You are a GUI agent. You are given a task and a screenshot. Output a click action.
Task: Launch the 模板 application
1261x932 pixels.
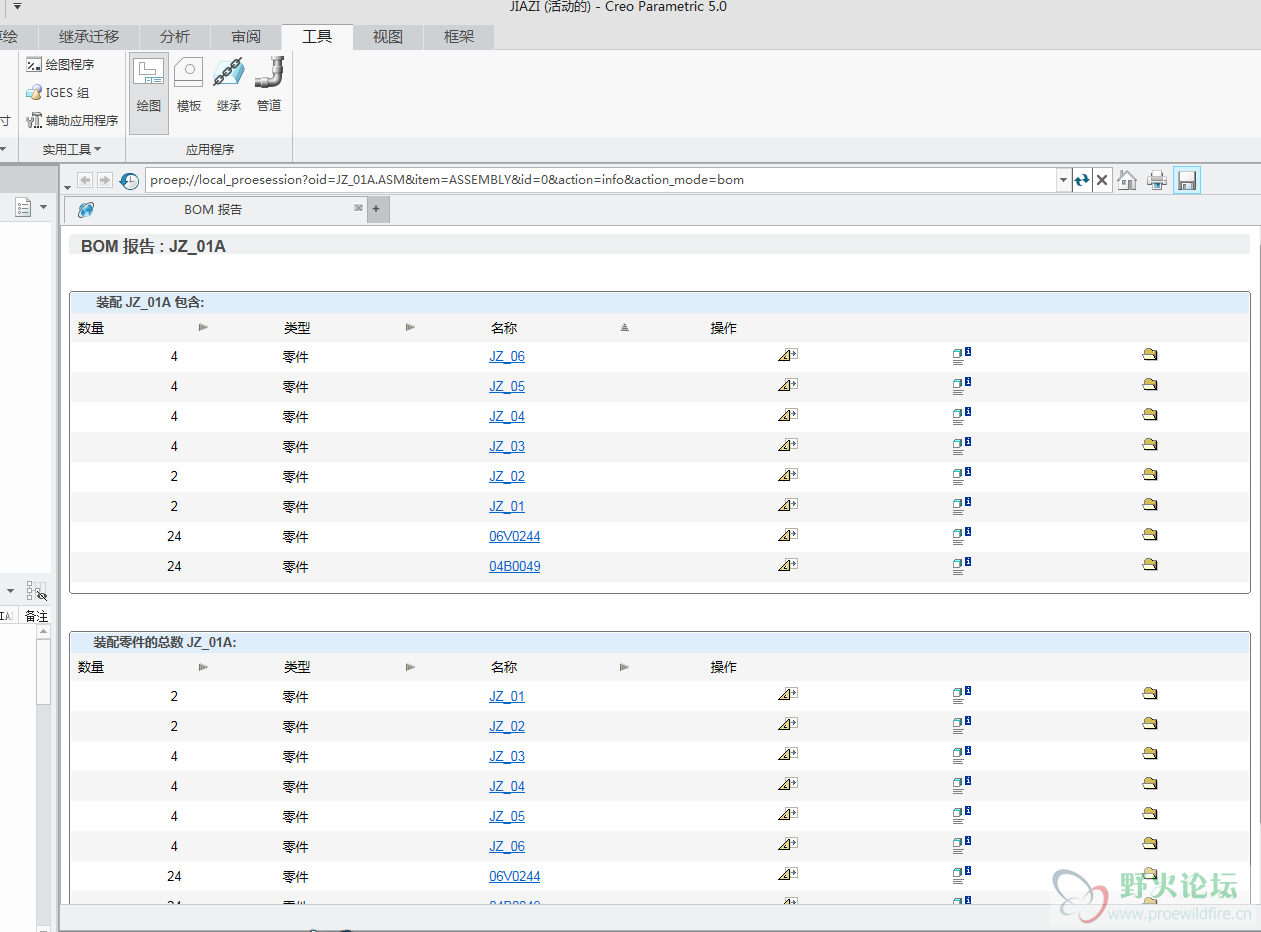tap(189, 85)
